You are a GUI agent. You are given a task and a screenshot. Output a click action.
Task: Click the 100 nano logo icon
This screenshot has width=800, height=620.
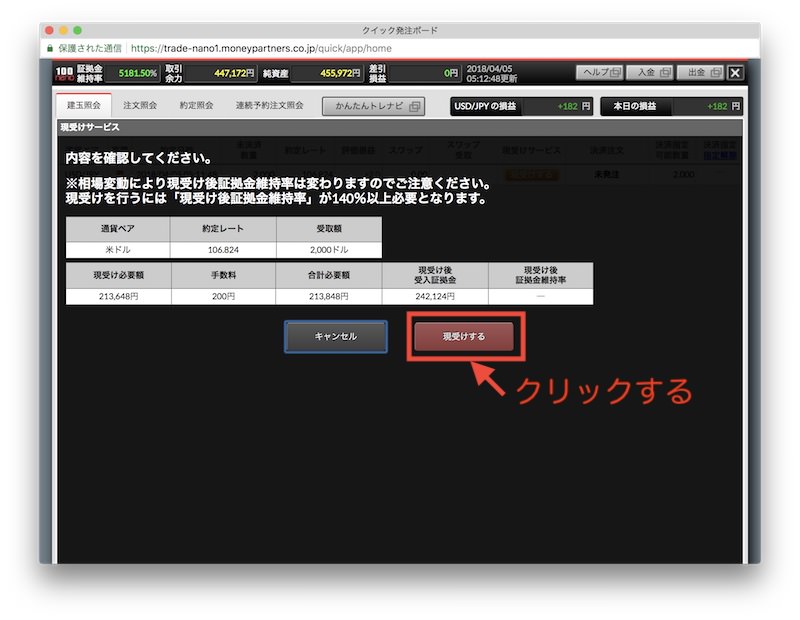click(65, 73)
